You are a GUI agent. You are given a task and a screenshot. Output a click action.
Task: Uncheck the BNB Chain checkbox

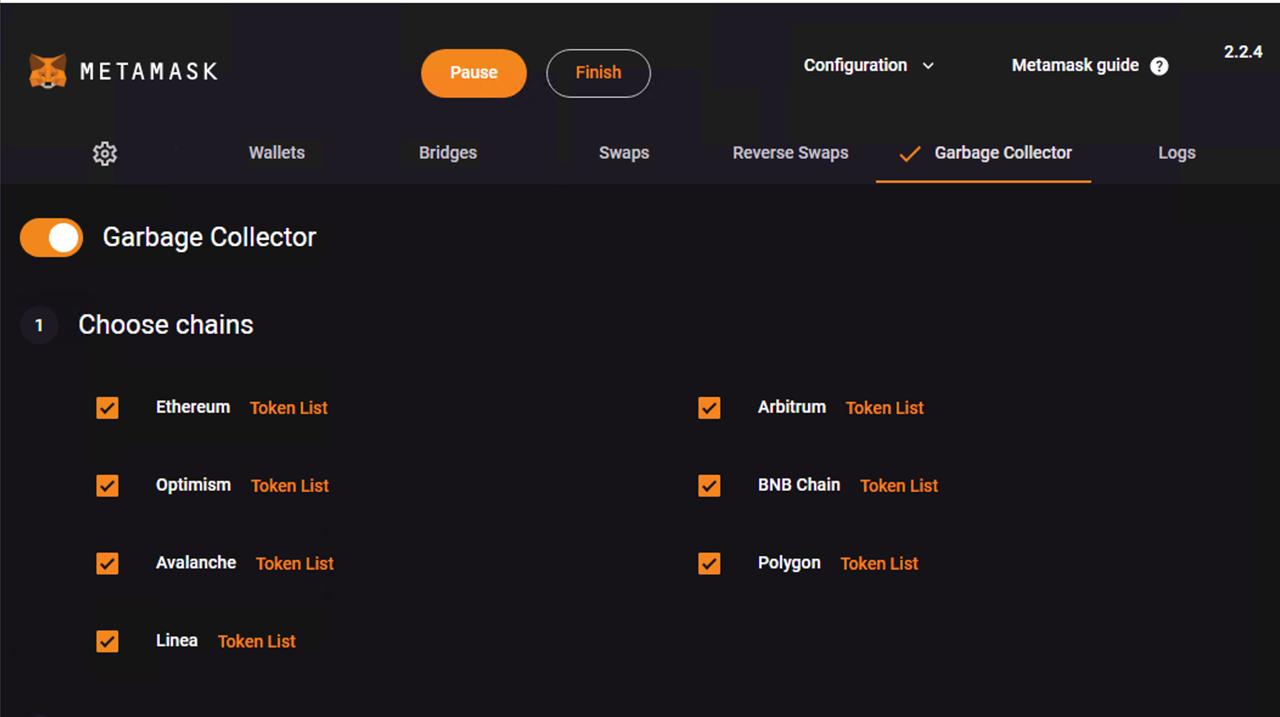(x=709, y=486)
